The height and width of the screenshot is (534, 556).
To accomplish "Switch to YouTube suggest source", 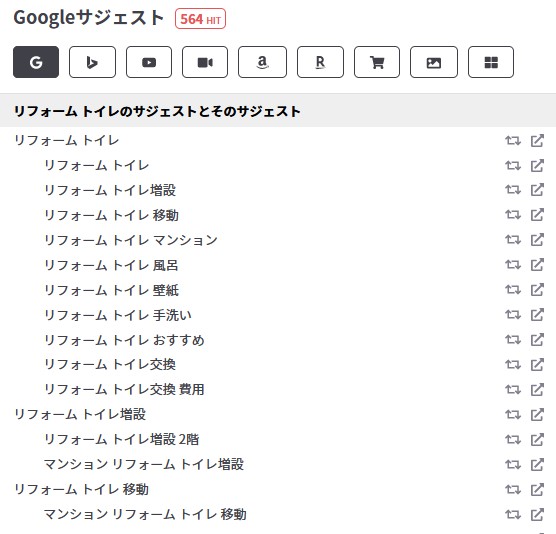I will (149, 62).
